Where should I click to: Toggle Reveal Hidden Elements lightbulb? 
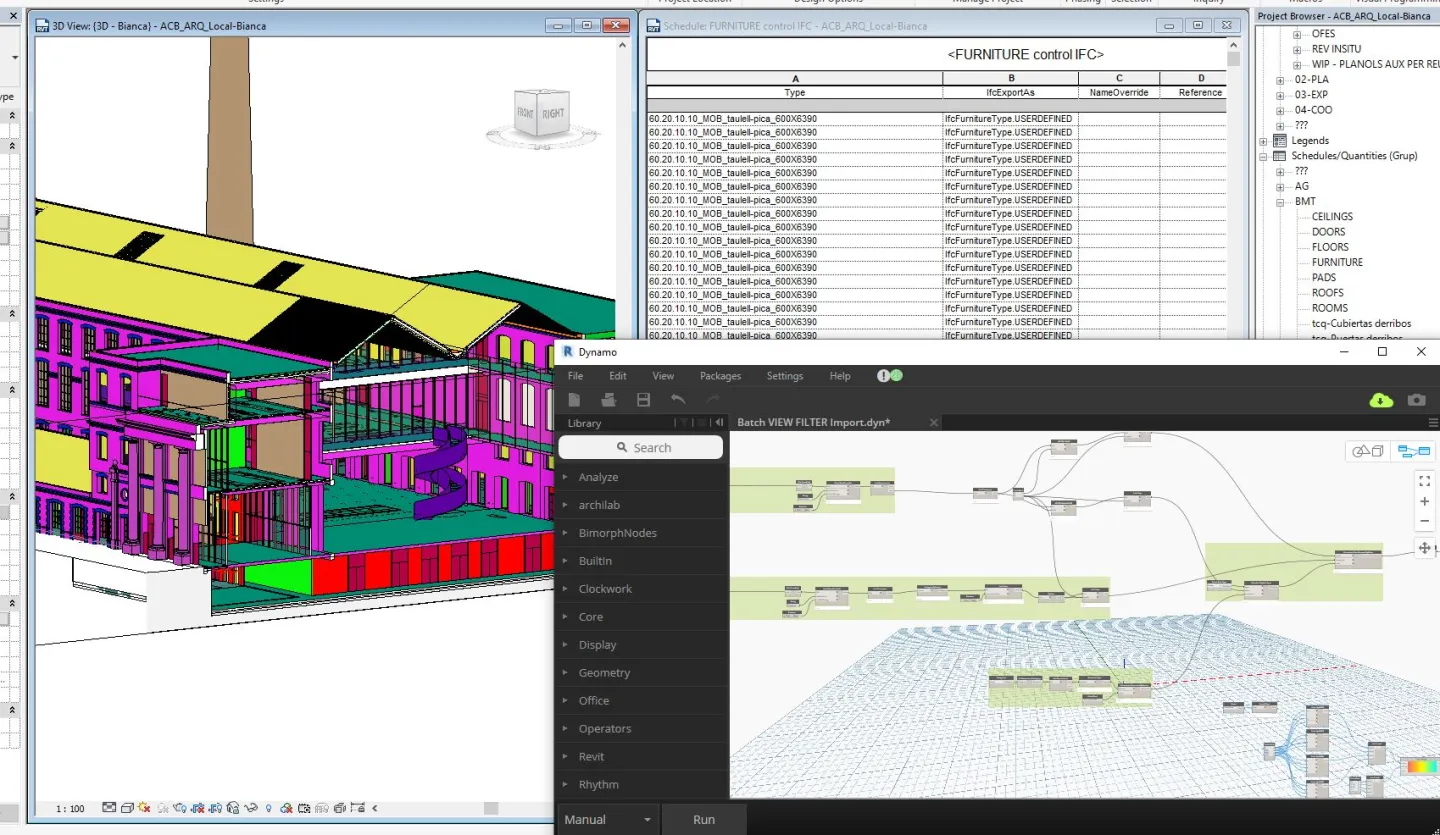pyautogui.click(x=268, y=808)
